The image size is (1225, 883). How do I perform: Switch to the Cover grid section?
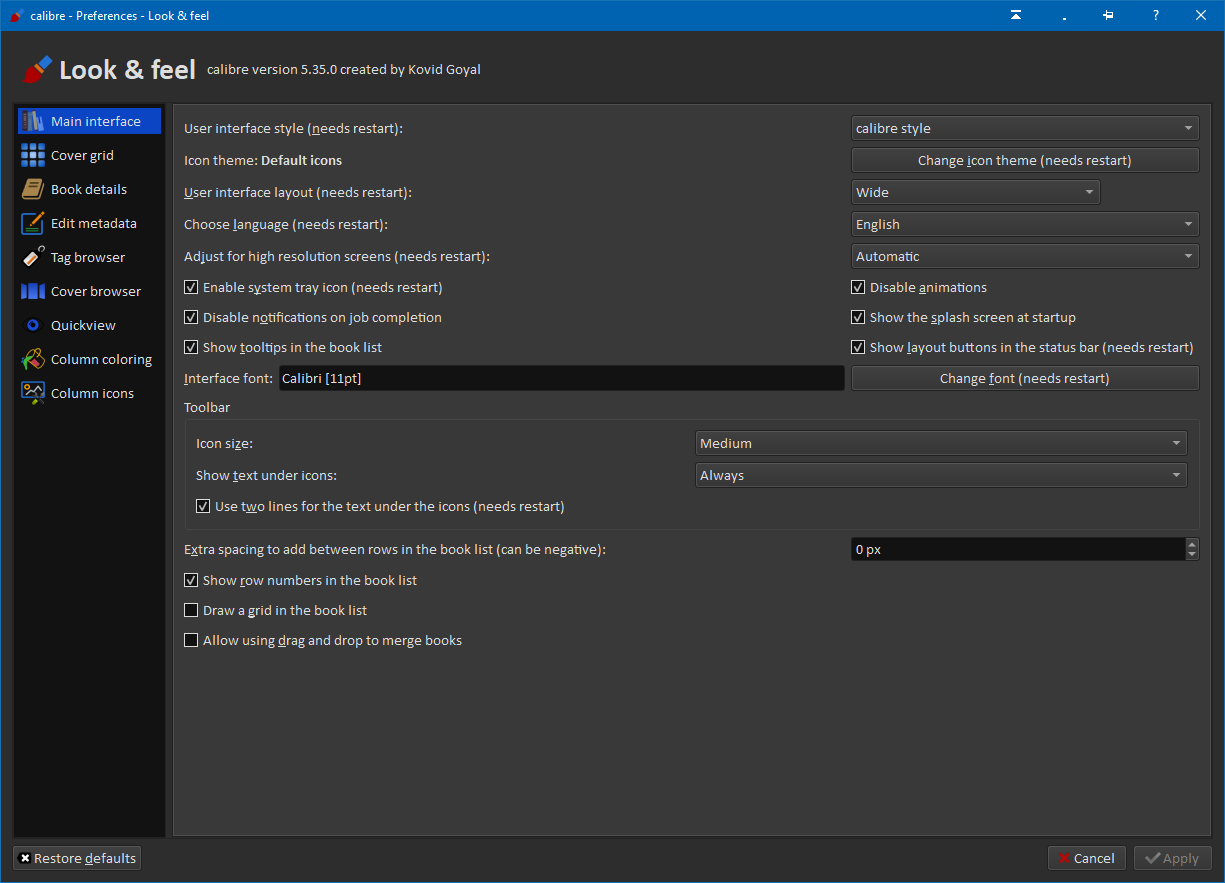pyautogui.click(x=89, y=155)
